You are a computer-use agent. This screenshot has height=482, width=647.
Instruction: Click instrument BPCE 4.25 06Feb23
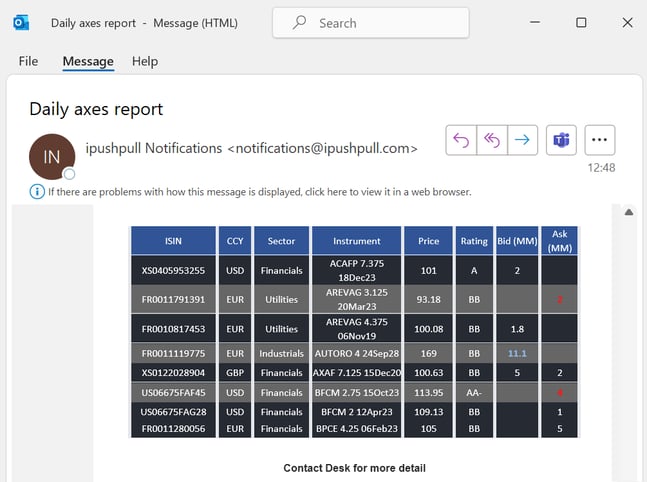357,429
